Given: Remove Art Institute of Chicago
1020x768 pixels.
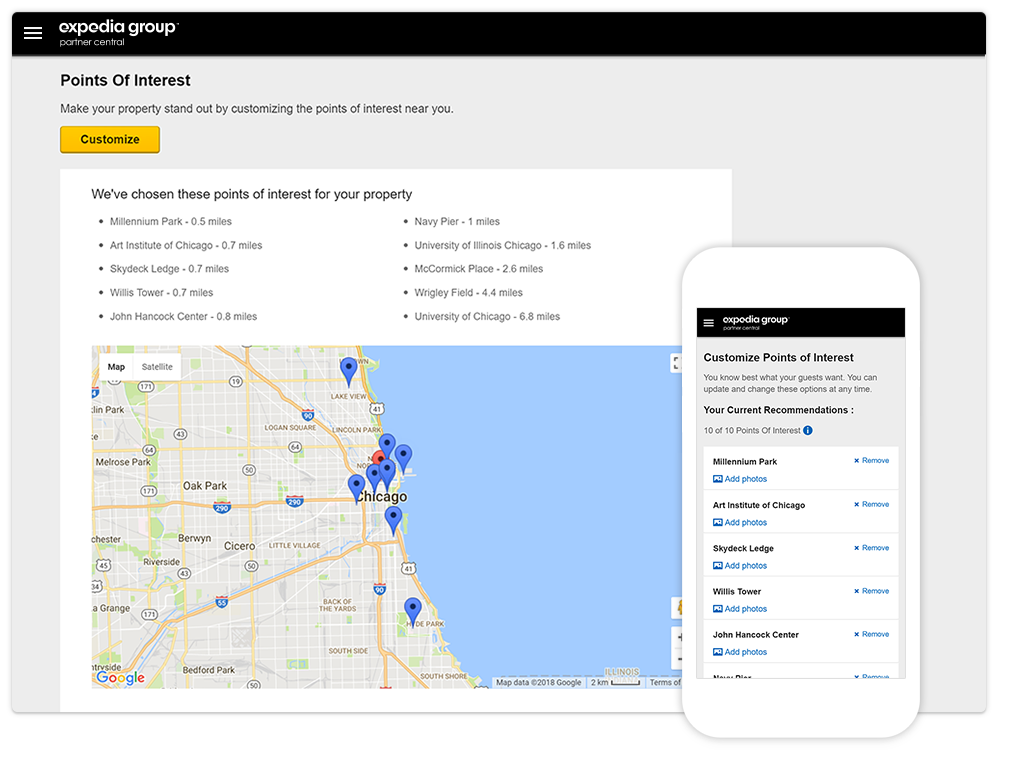Looking at the screenshot, I should click(871, 504).
